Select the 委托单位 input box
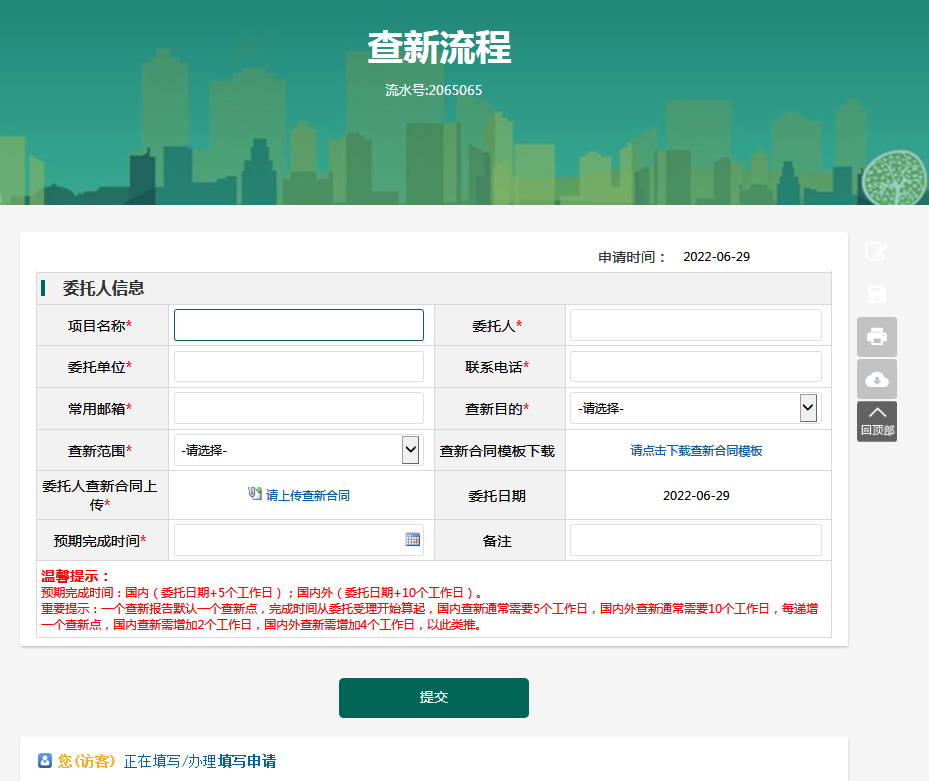Viewport: 929px width, 781px height. pyautogui.click(x=298, y=367)
